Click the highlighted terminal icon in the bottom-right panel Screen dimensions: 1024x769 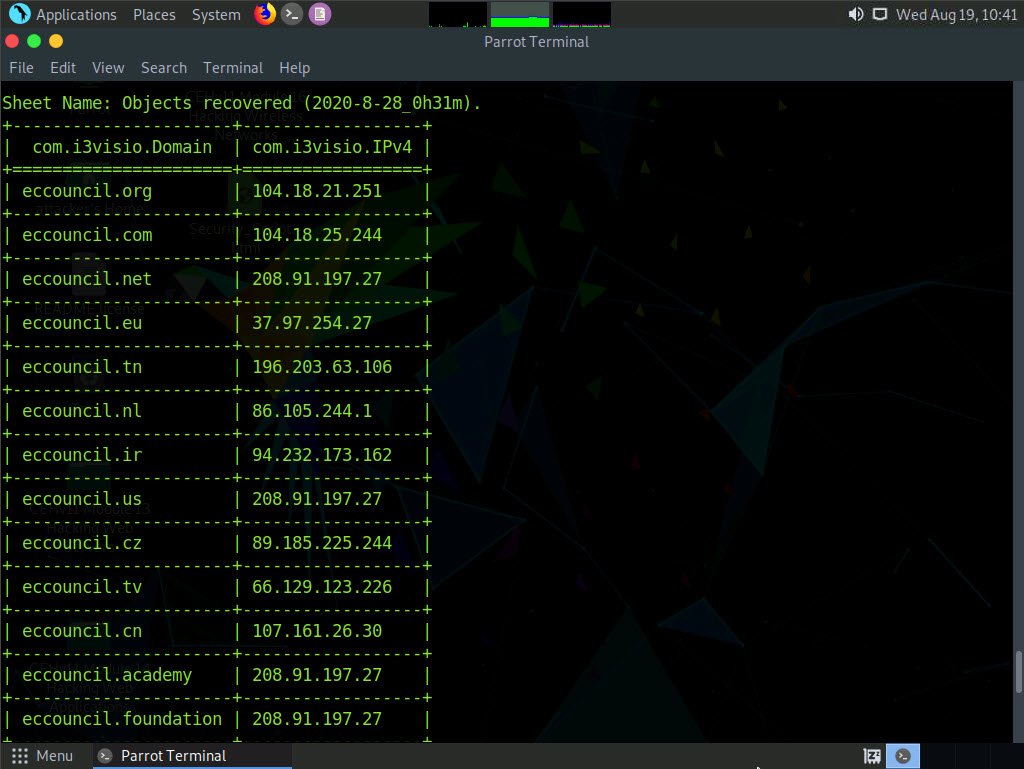click(903, 756)
